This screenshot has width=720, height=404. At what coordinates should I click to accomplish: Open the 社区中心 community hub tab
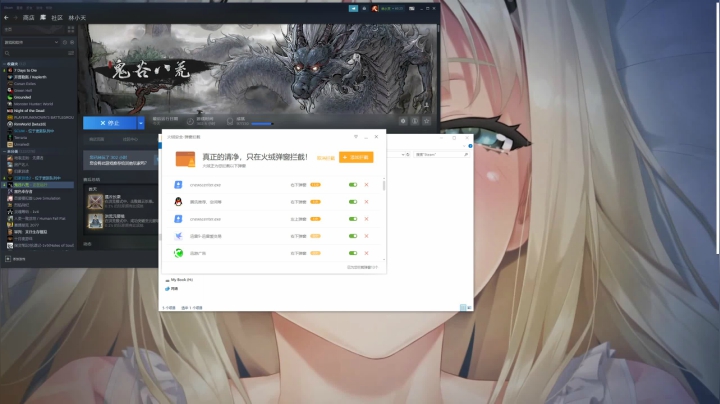(x=130, y=139)
